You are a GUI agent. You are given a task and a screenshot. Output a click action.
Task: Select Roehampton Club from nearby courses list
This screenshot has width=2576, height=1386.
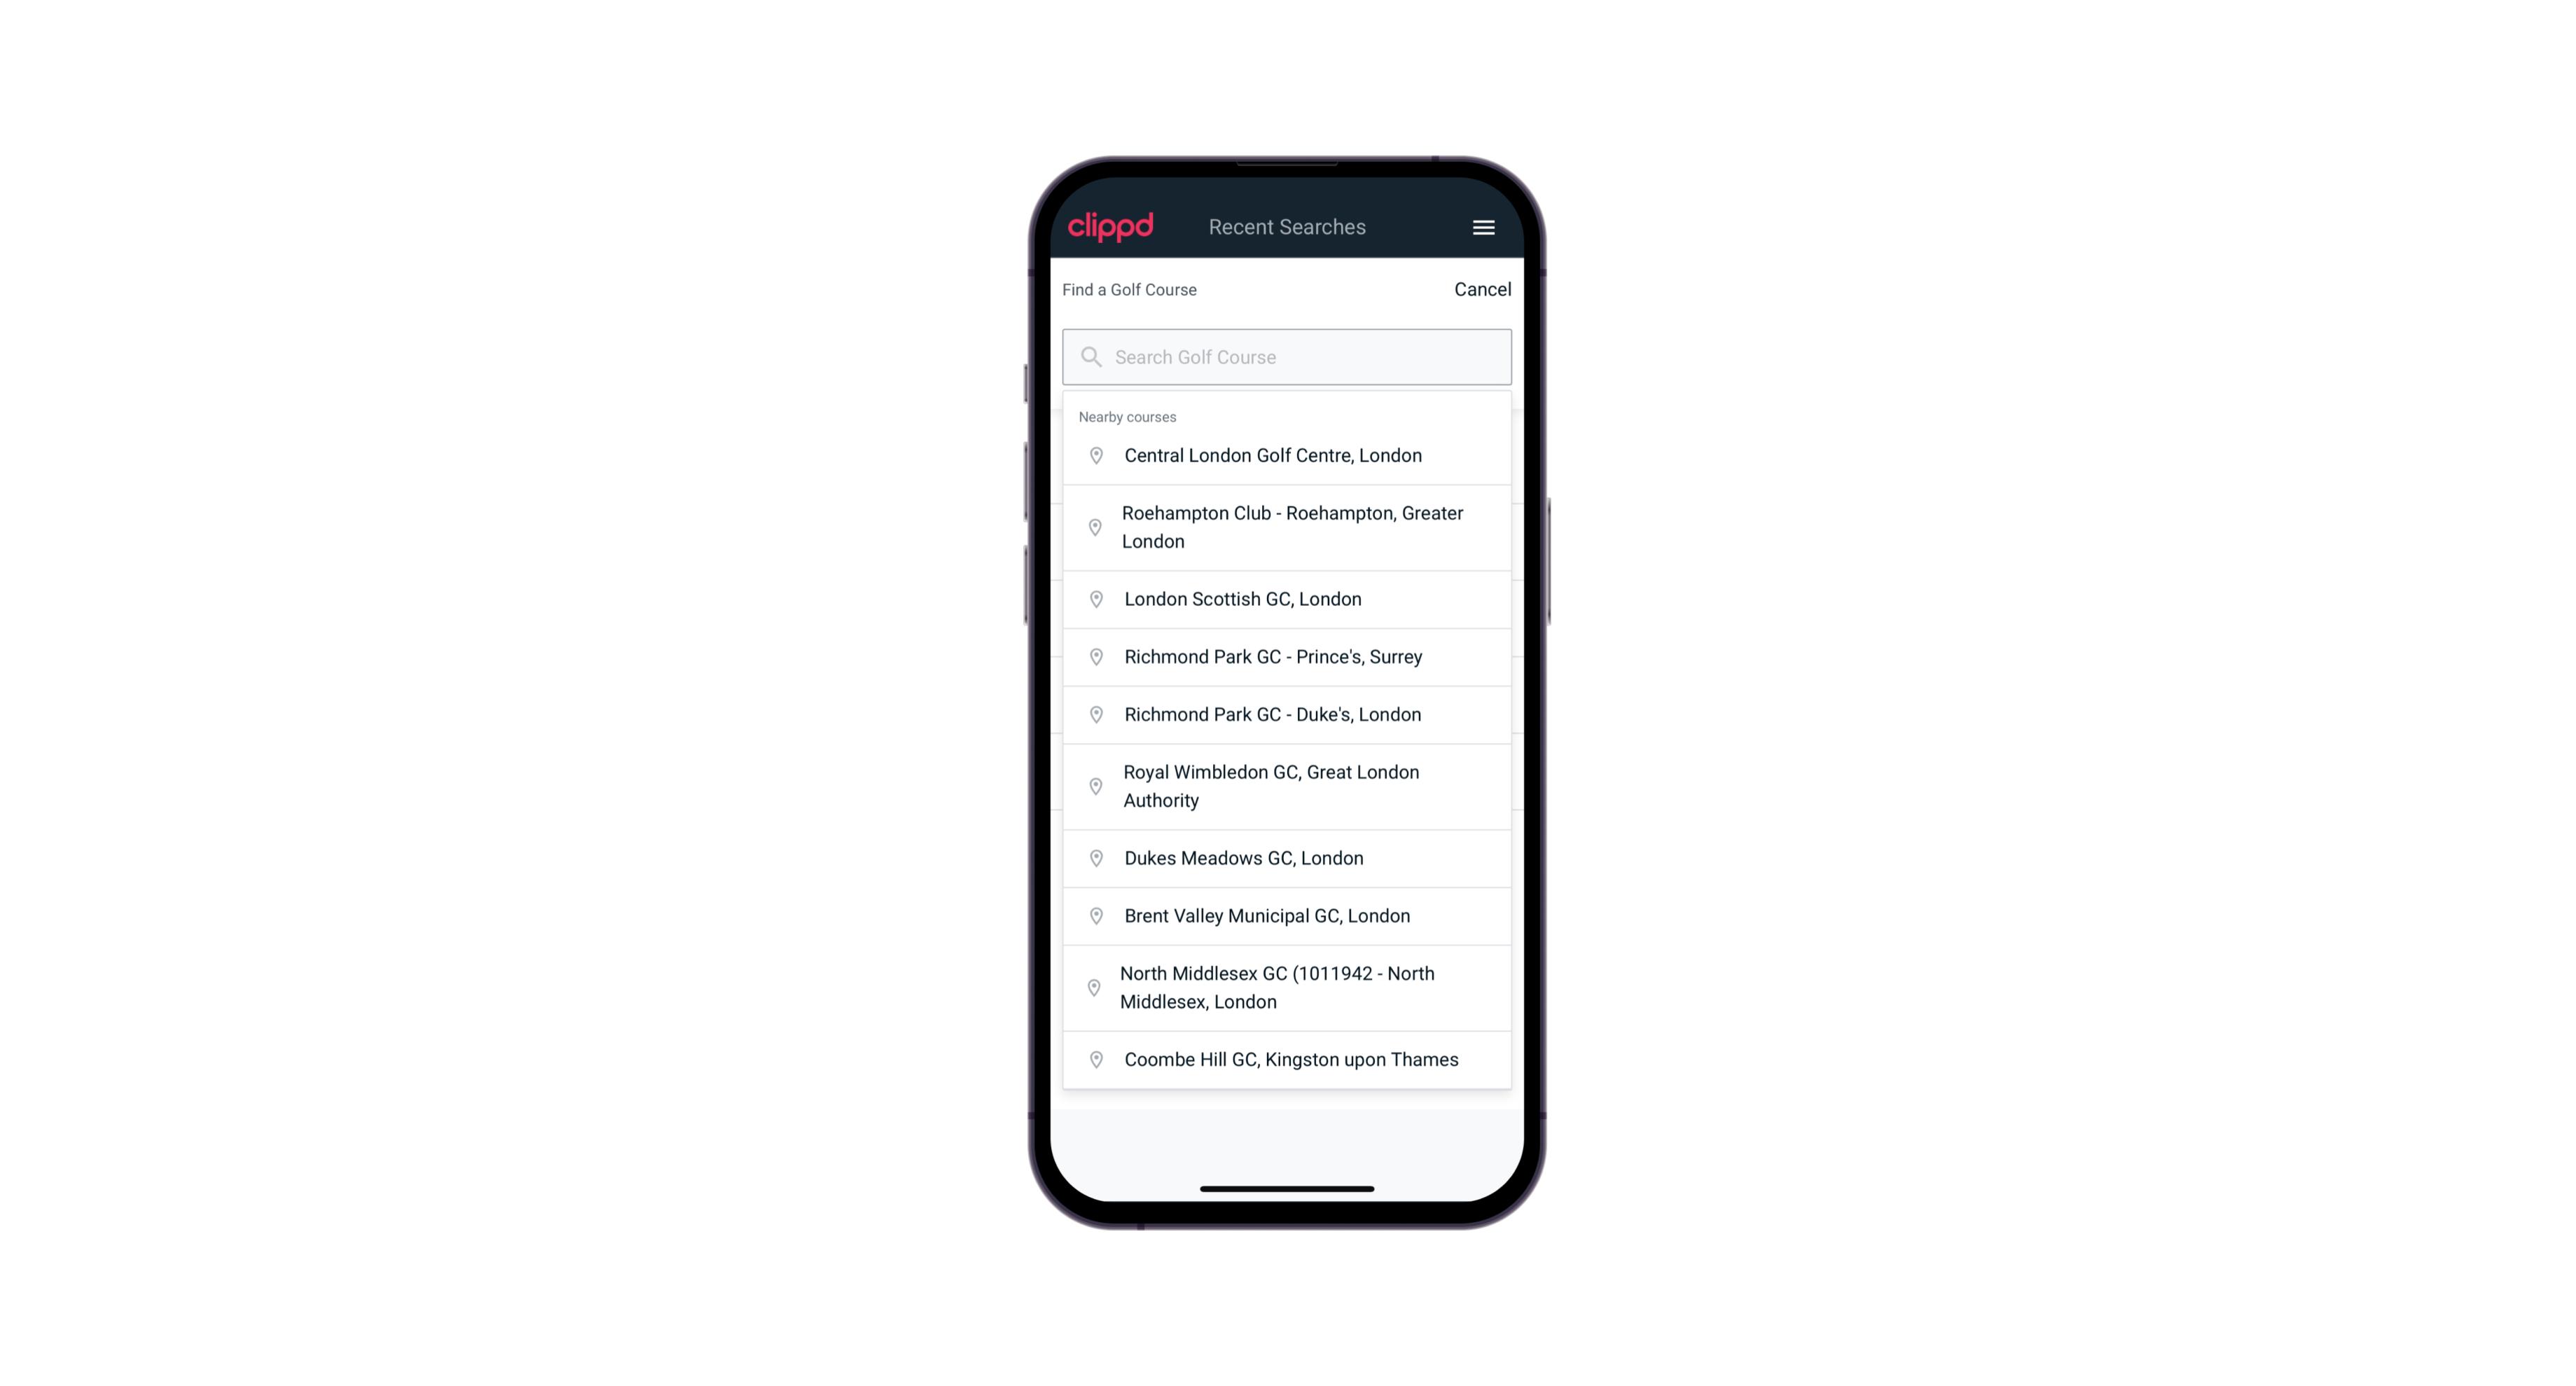pos(1287,527)
